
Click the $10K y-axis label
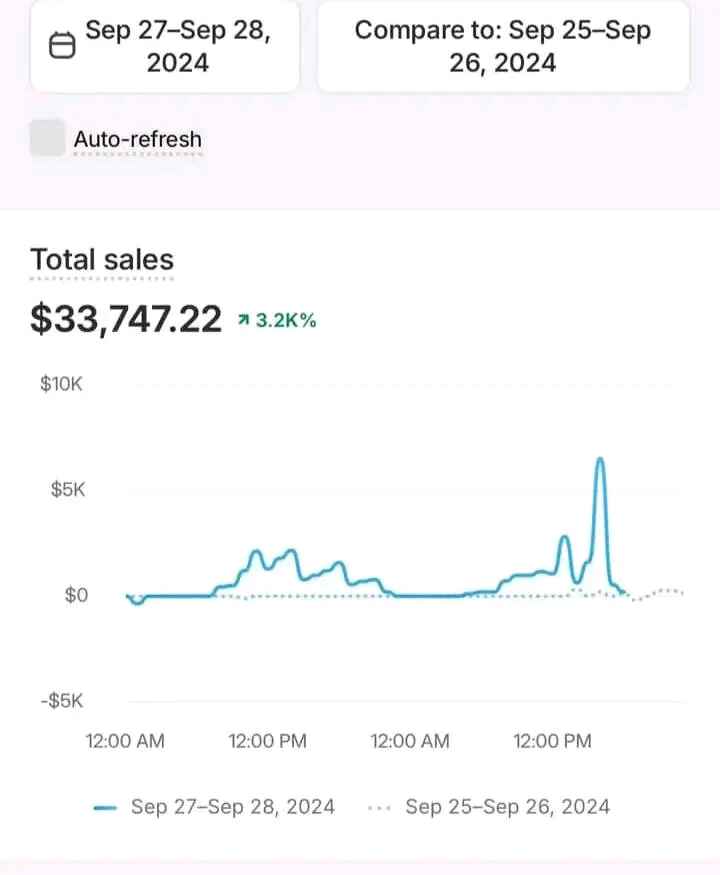coord(61,384)
